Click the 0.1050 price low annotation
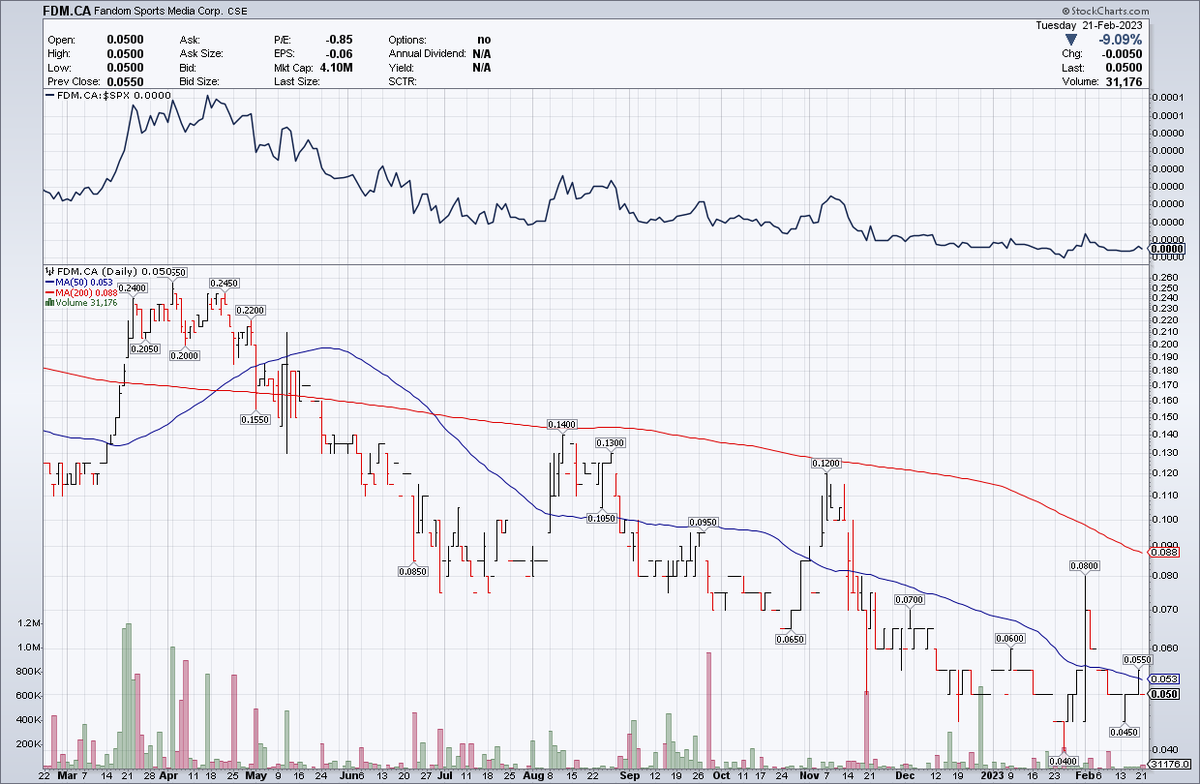The height and width of the screenshot is (784, 1200). pyautogui.click(x=601, y=519)
